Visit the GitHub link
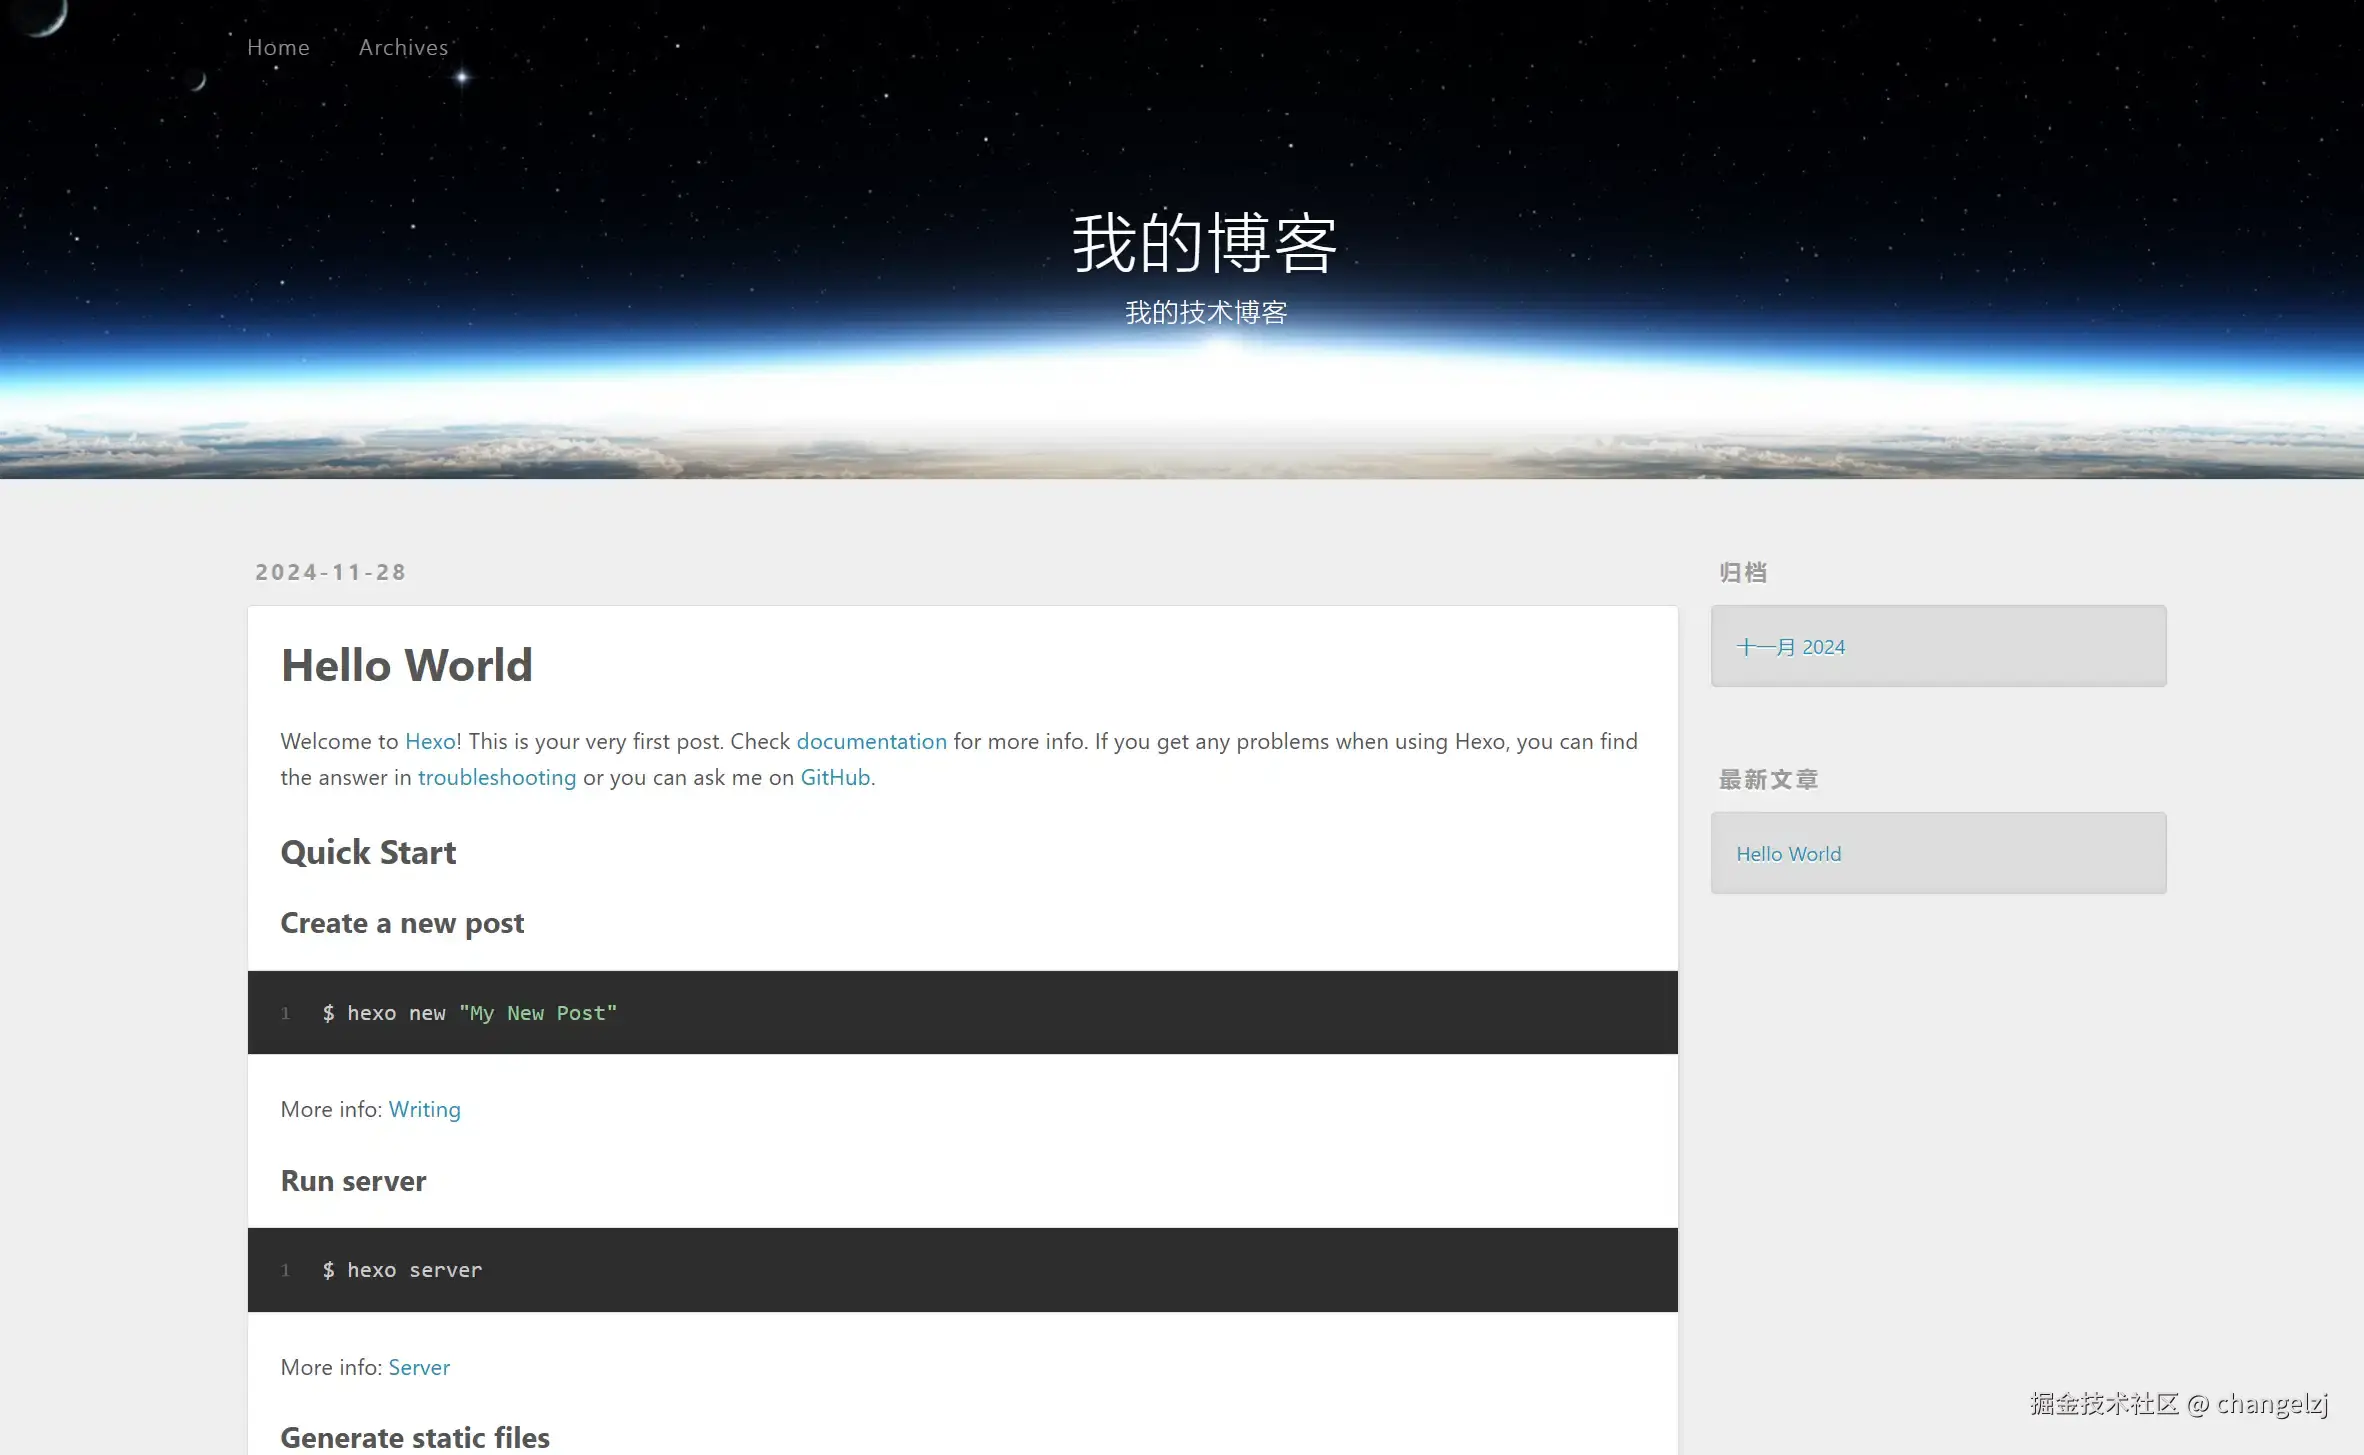Image resolution: width=2364 pixels, height=1455 pixels. coord(834,777)
